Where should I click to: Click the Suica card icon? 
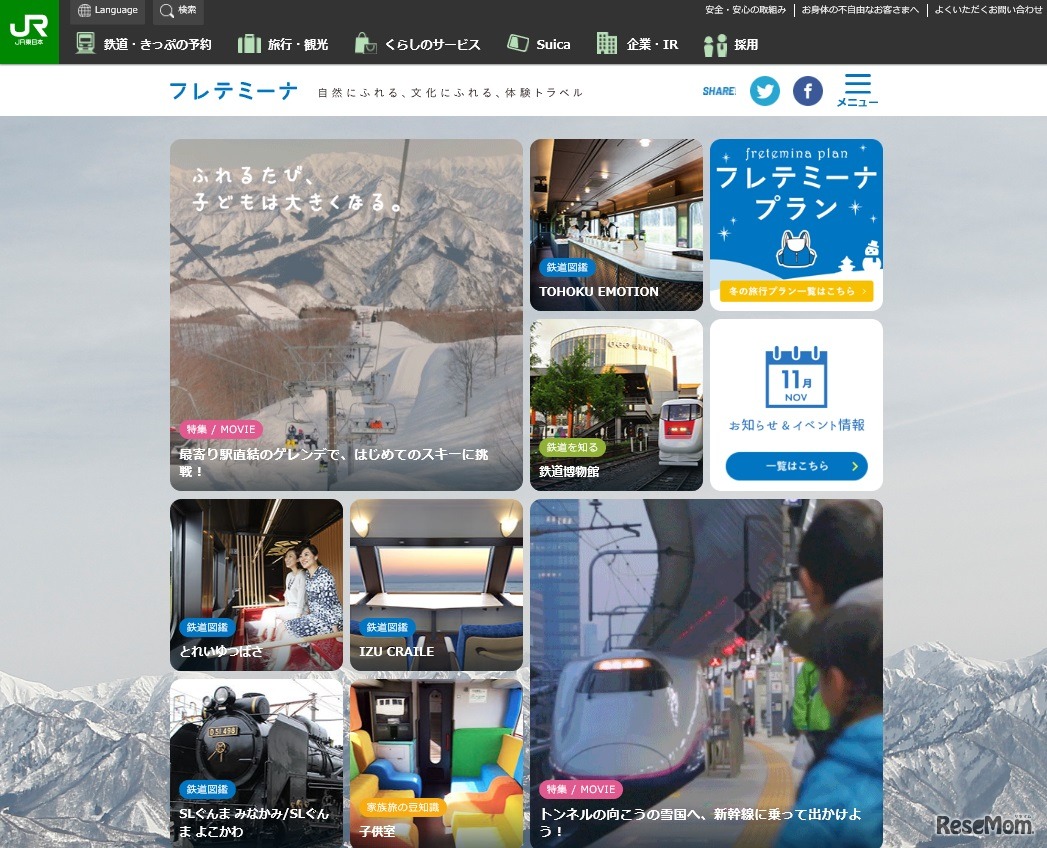517,43
